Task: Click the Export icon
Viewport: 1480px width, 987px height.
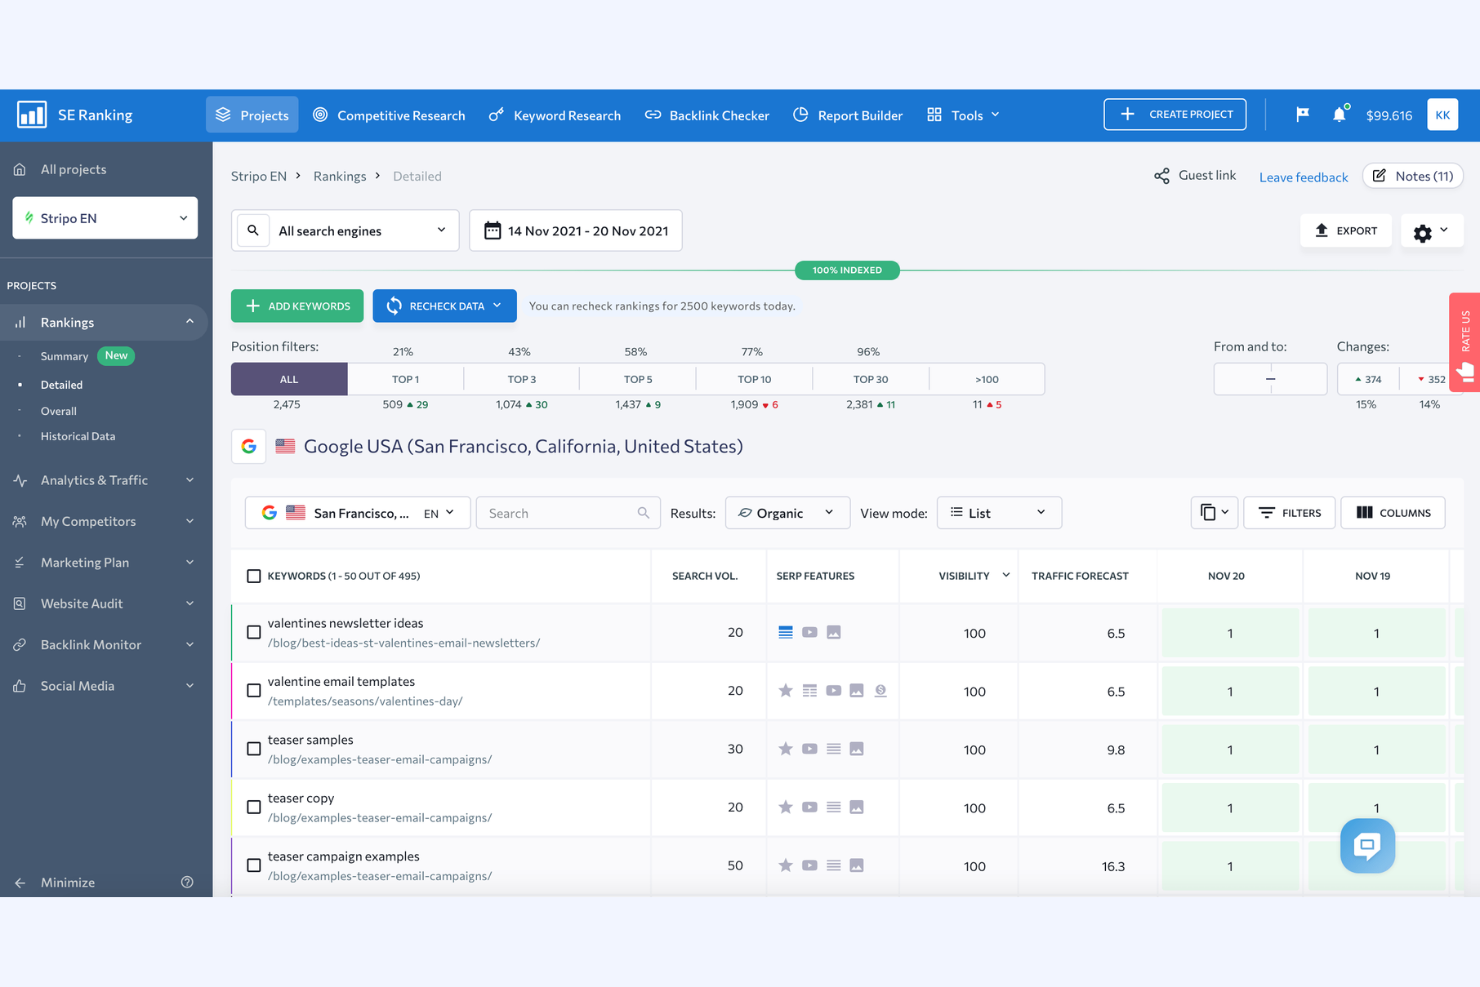Action: coord(1322,230)
